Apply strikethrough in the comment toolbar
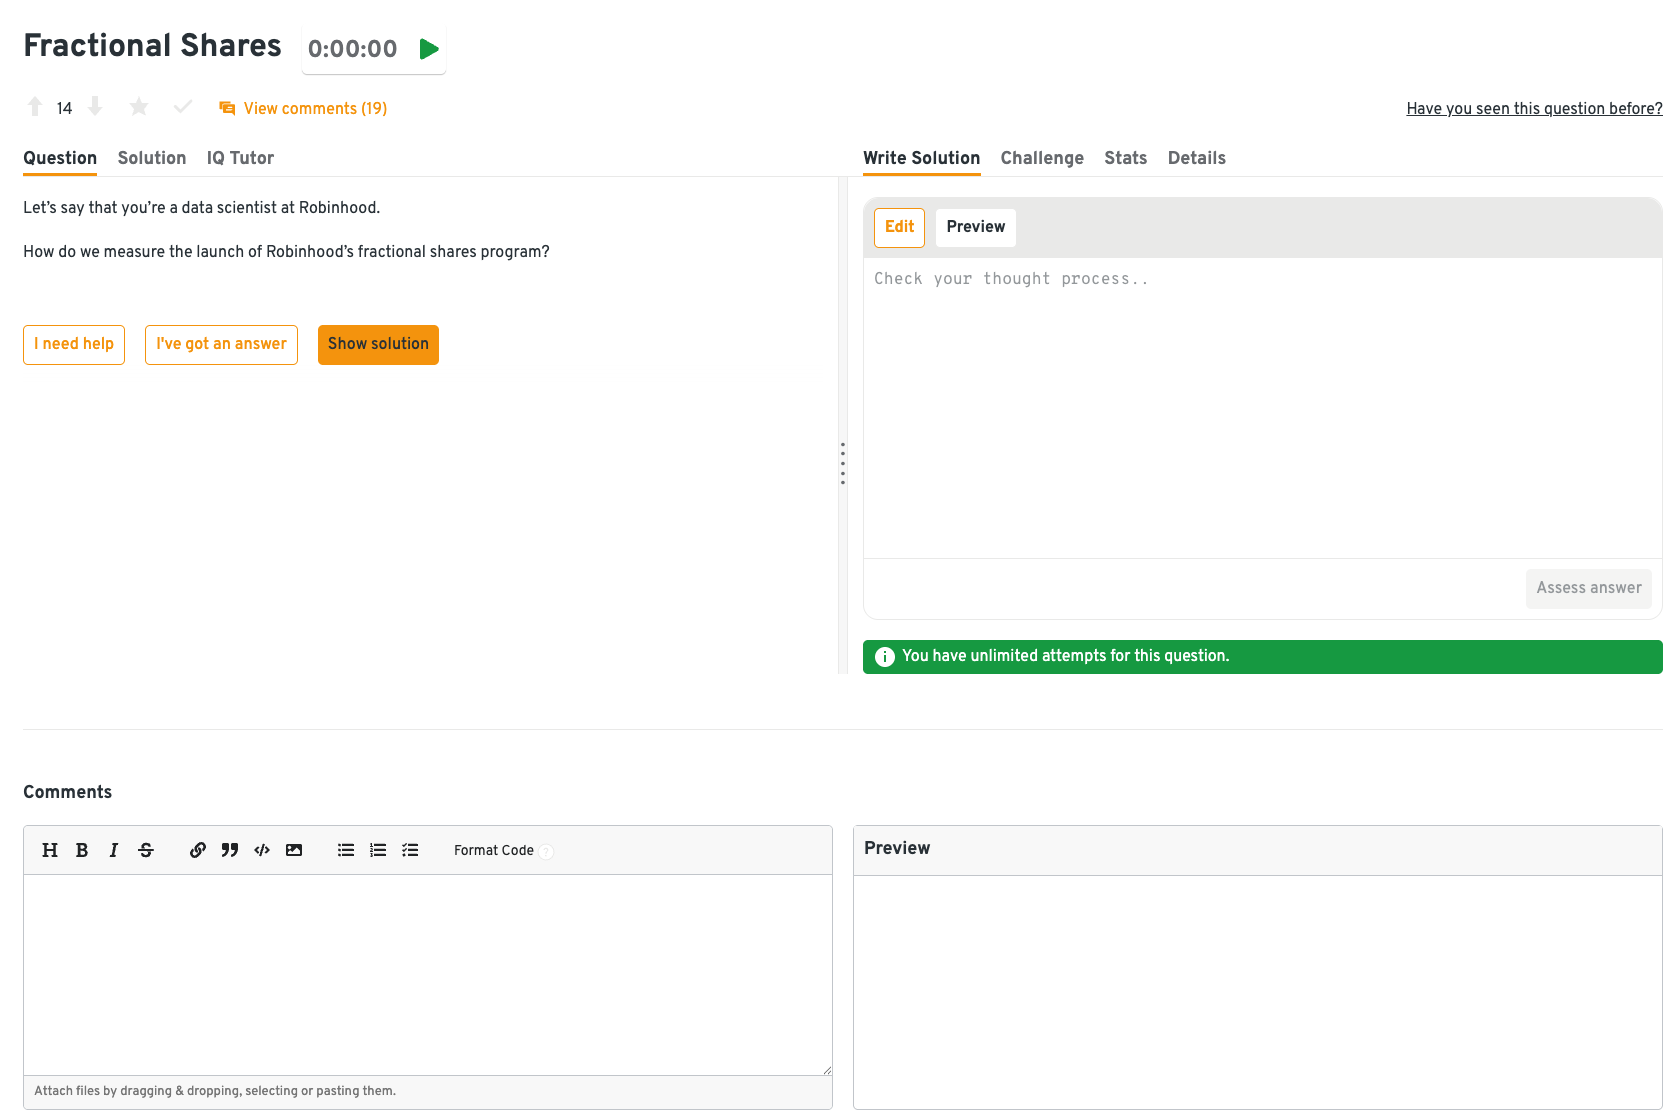1674x1114 pixels. click(146, 850)
